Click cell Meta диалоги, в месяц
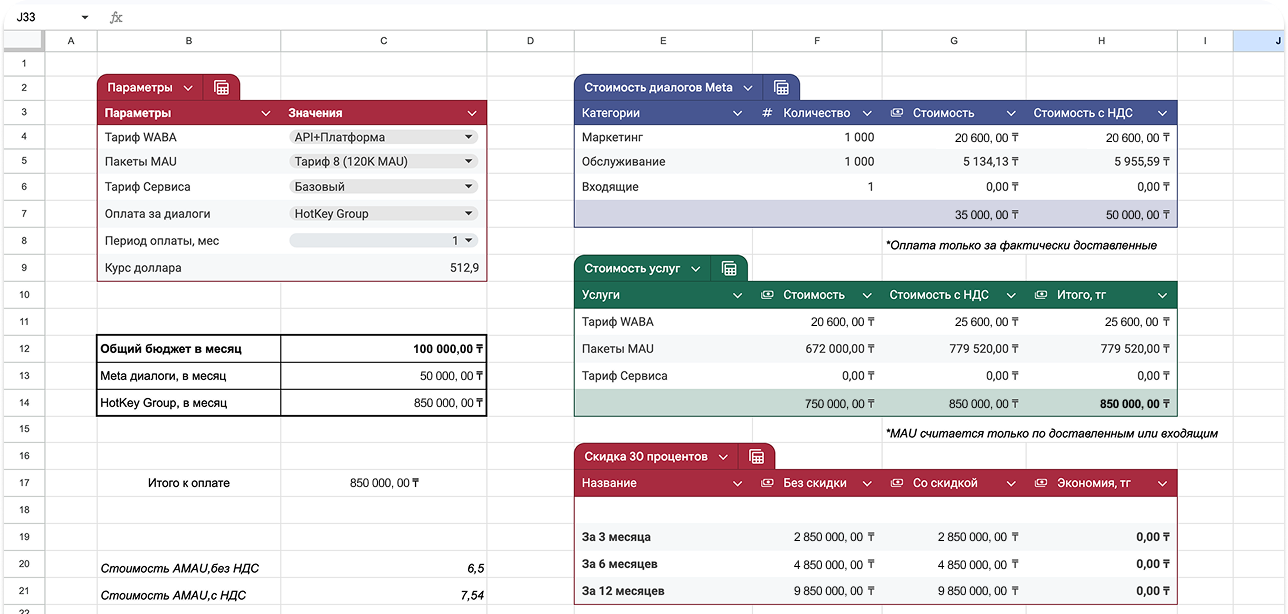1288x614 pixels. [x=189, y=376]
